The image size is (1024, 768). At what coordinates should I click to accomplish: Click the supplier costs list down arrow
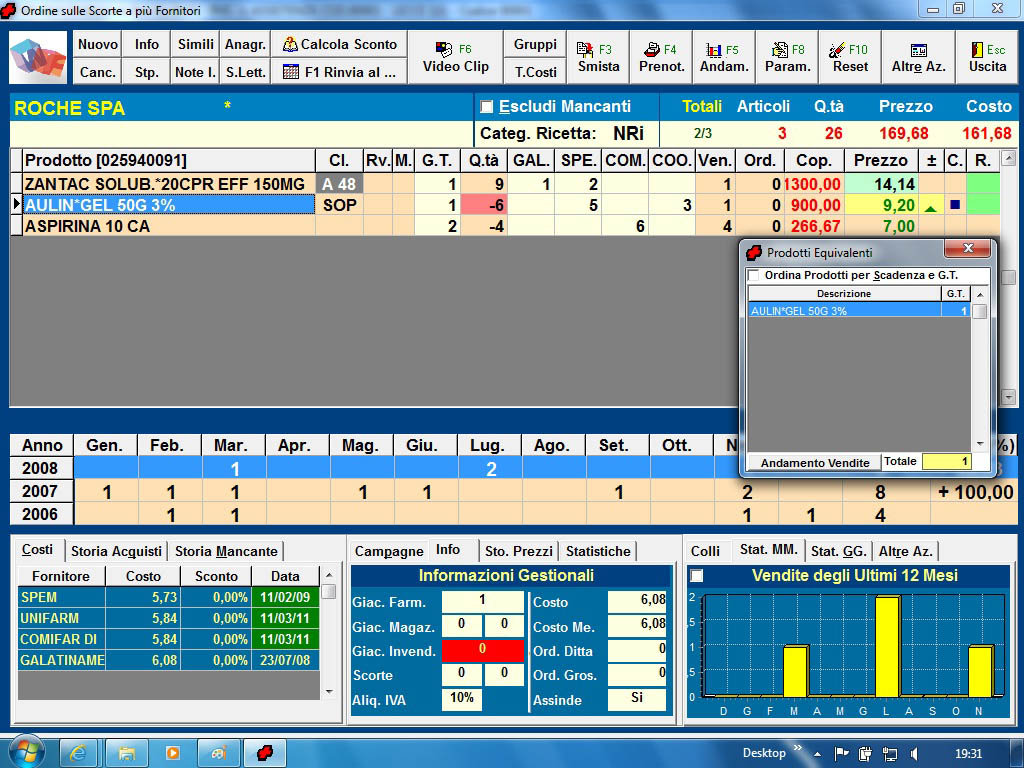(x=328, y=691)
